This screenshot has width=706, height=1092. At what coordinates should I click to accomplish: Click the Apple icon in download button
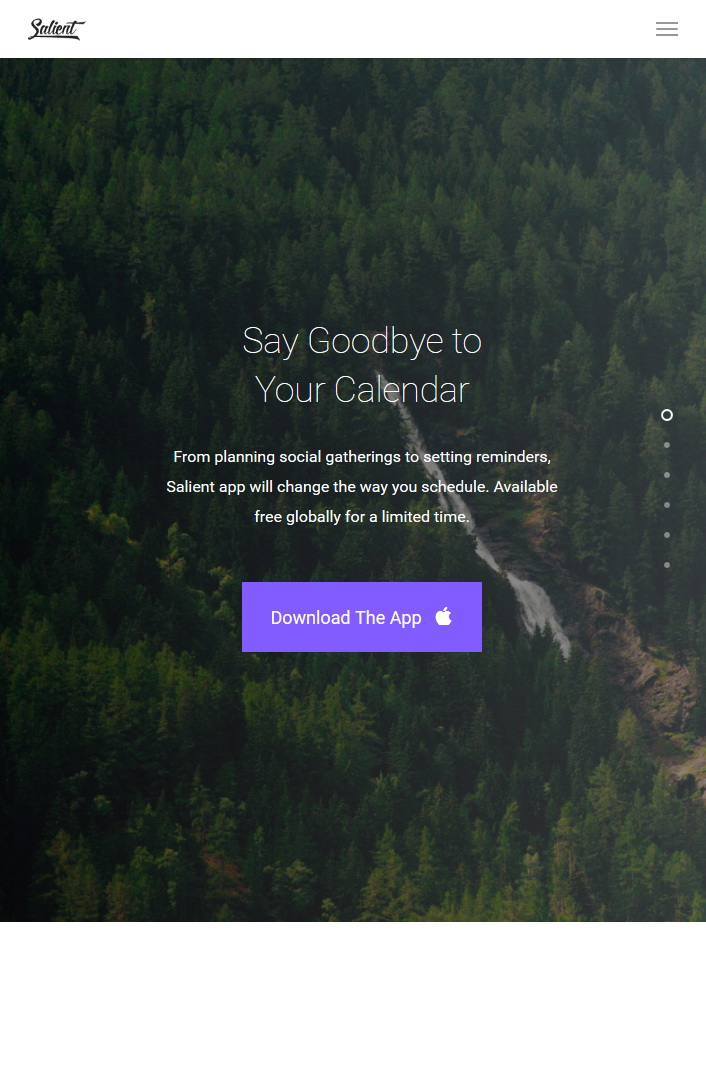(x=444, y=616)
